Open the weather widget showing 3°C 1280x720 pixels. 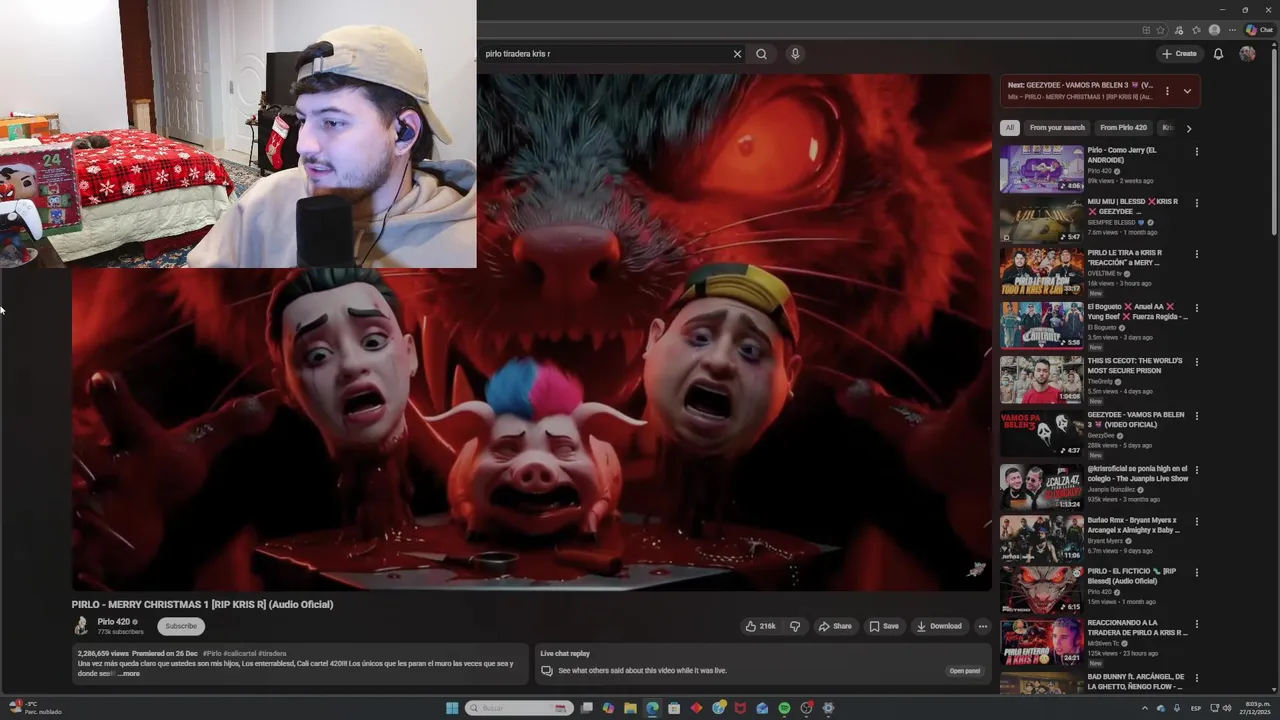pyautogui.click(x=35, y=708)
